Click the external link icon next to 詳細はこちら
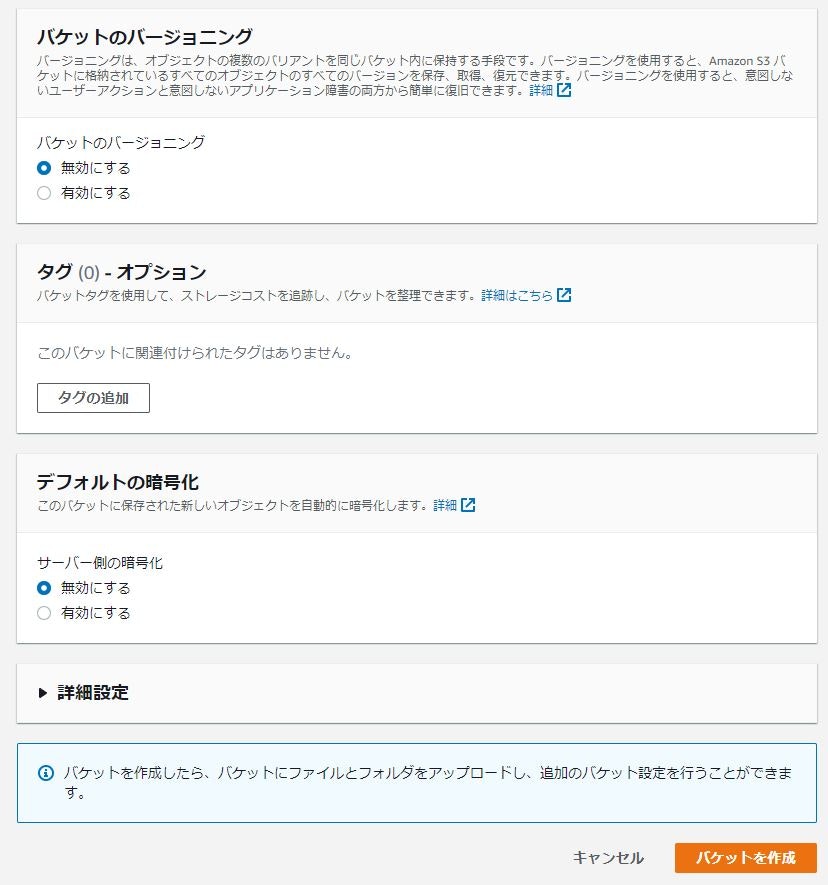 coord(566,295)
